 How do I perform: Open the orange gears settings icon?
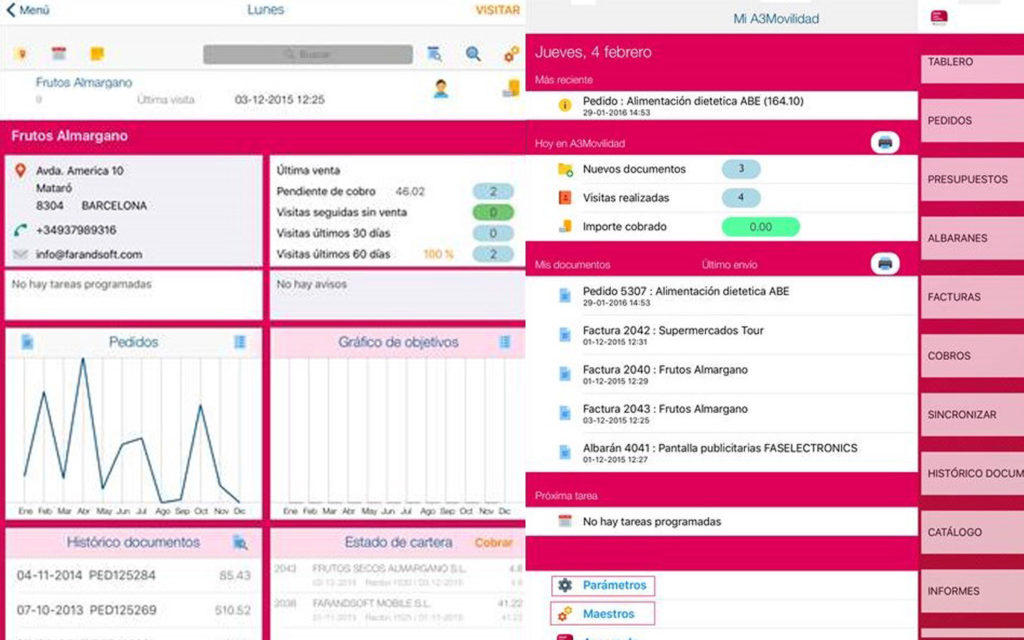pyautogui.click(x=511, y=54)
